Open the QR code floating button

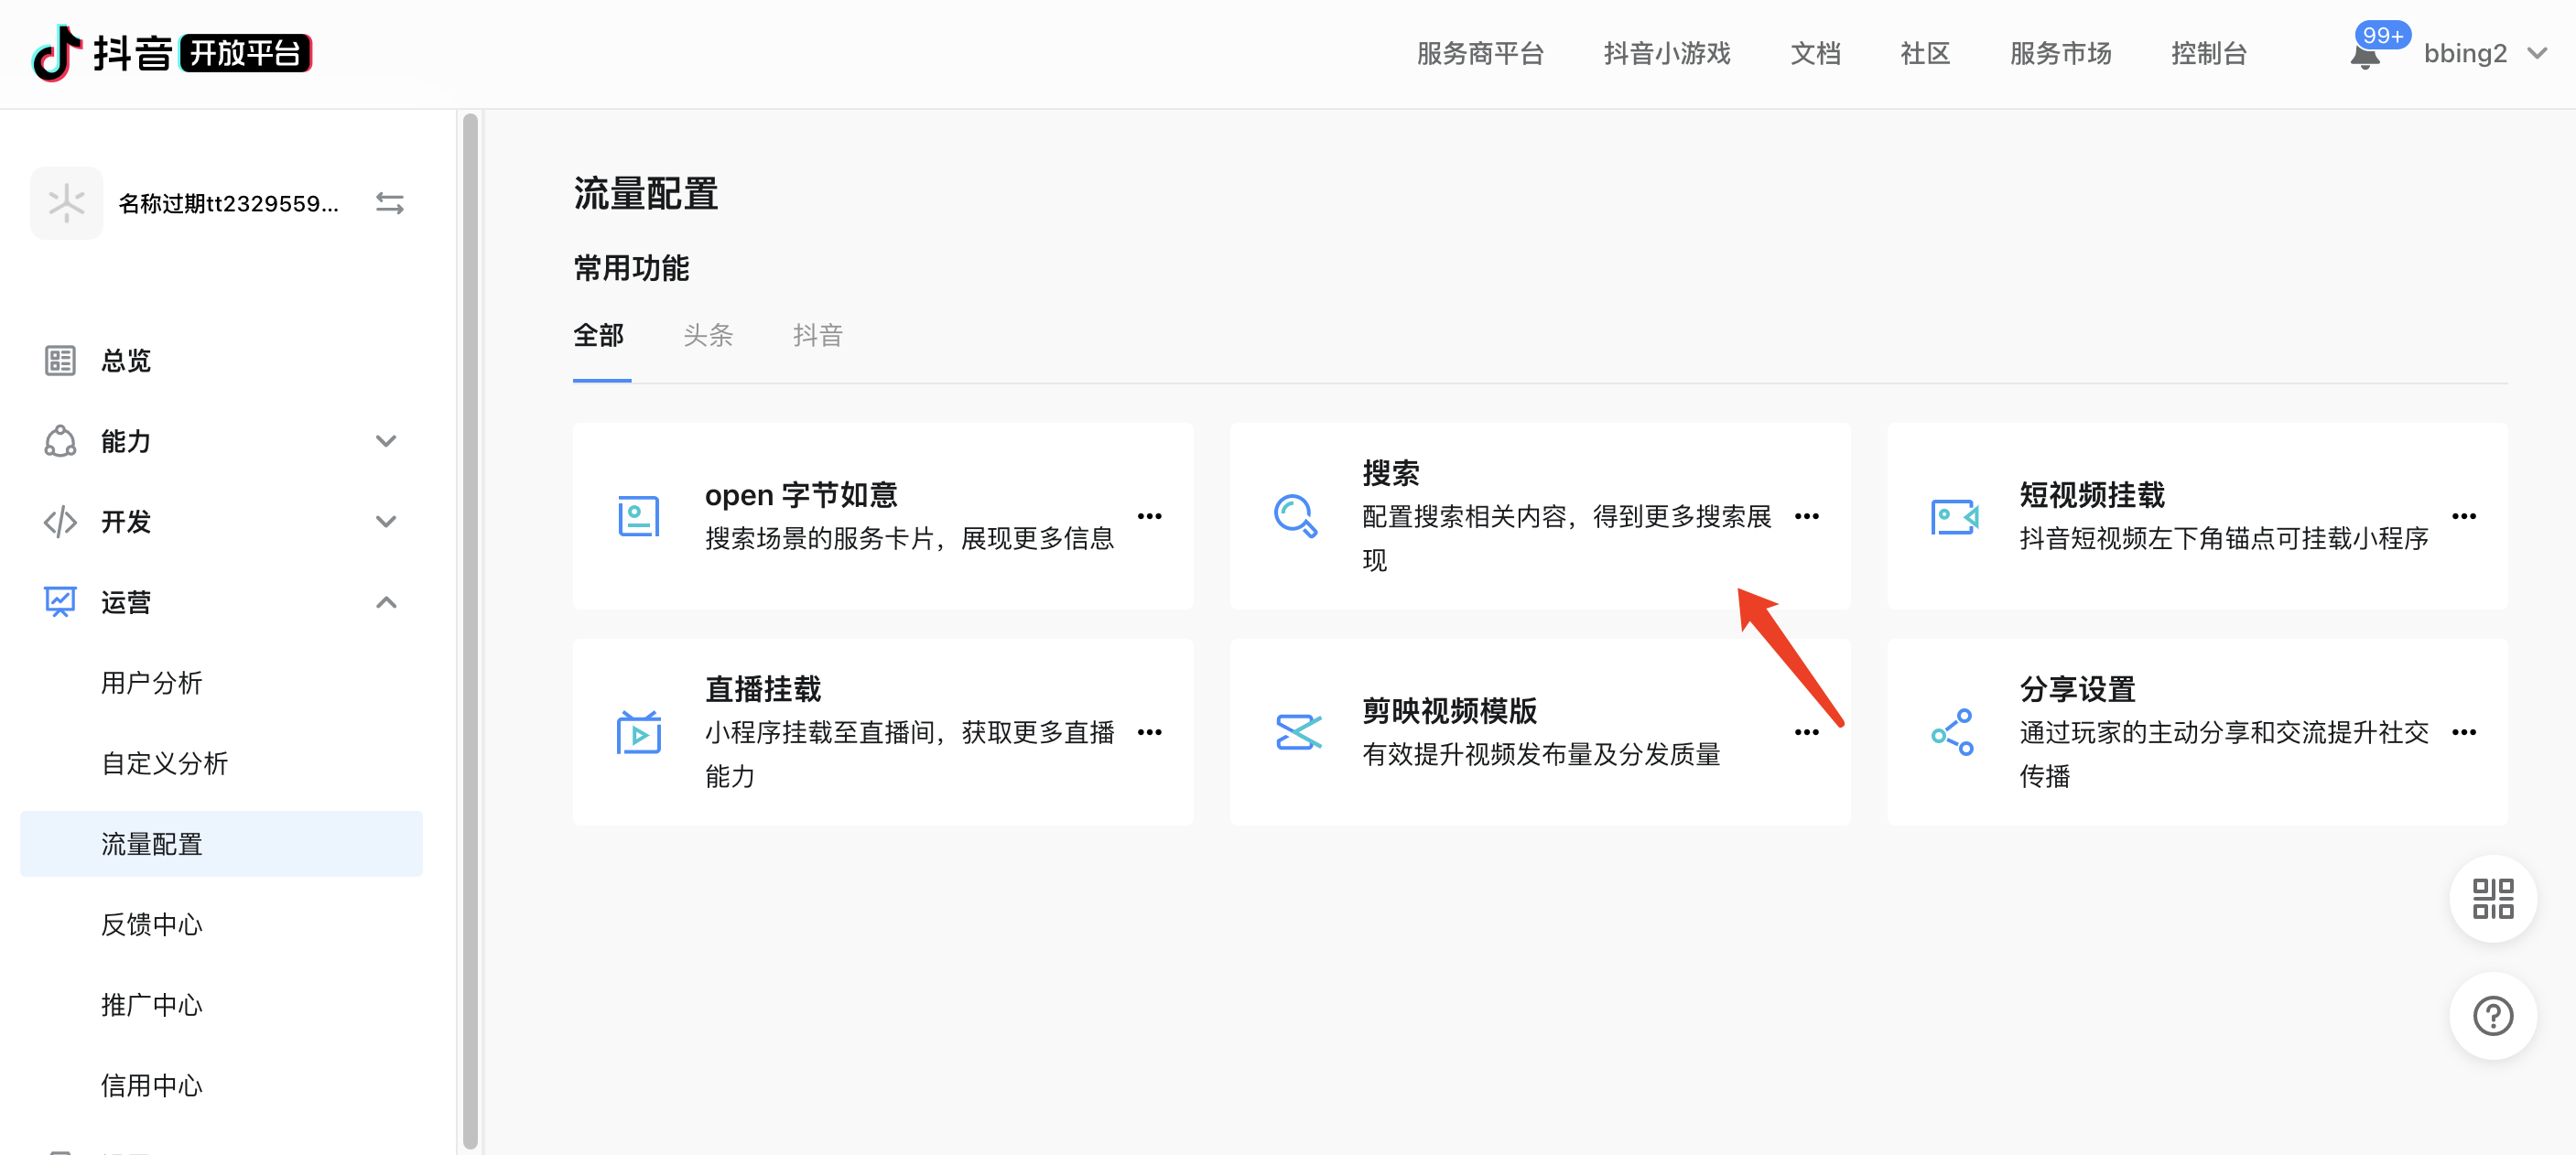2492,898
